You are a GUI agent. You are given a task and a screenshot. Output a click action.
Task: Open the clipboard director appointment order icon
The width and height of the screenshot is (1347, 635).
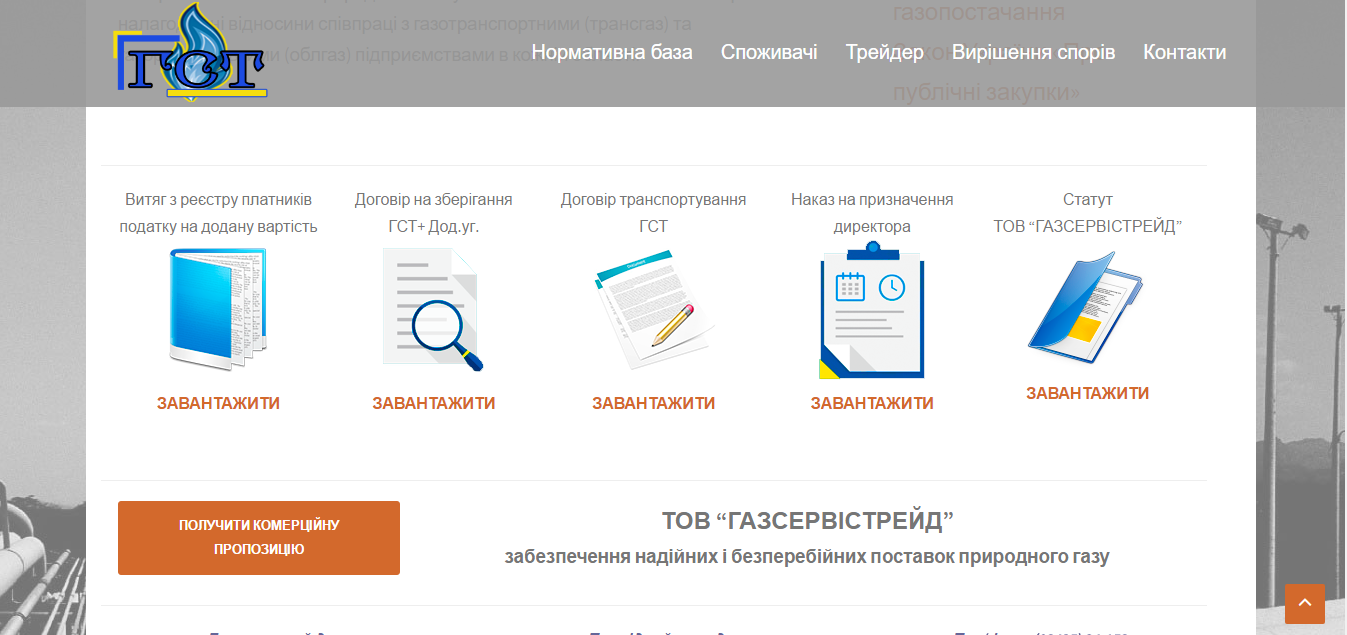pos(872,310)
